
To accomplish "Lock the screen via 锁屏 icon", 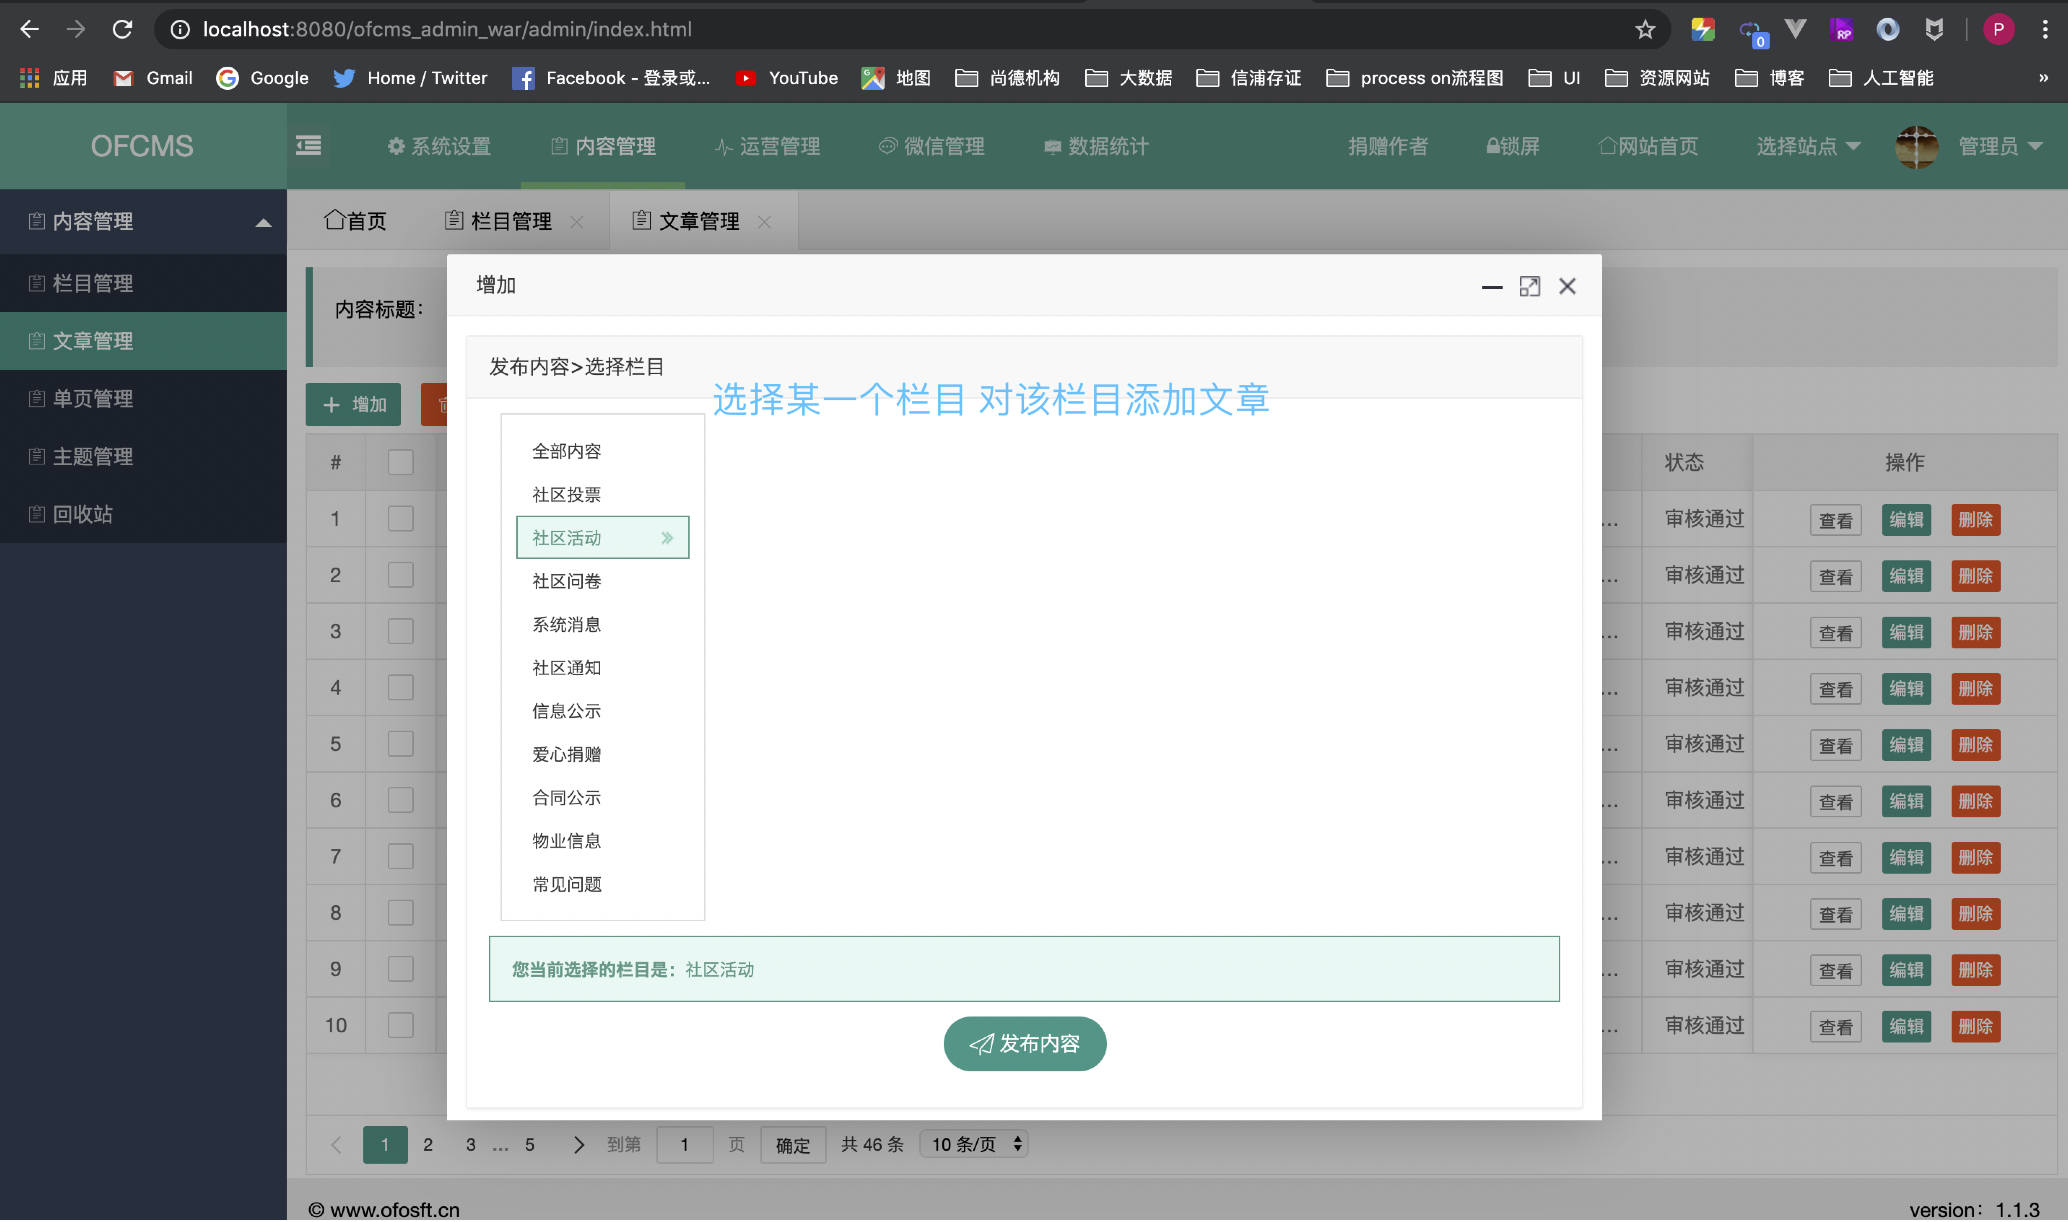I will (1512, 146).
